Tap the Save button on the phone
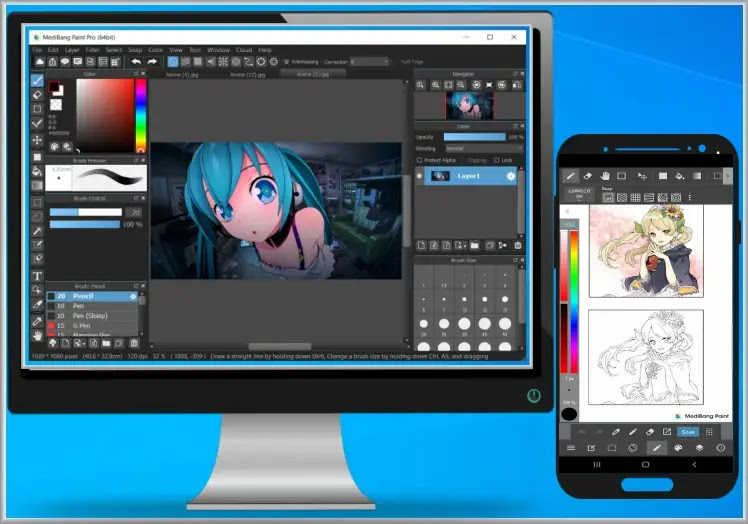 click(x=688, y=432)
